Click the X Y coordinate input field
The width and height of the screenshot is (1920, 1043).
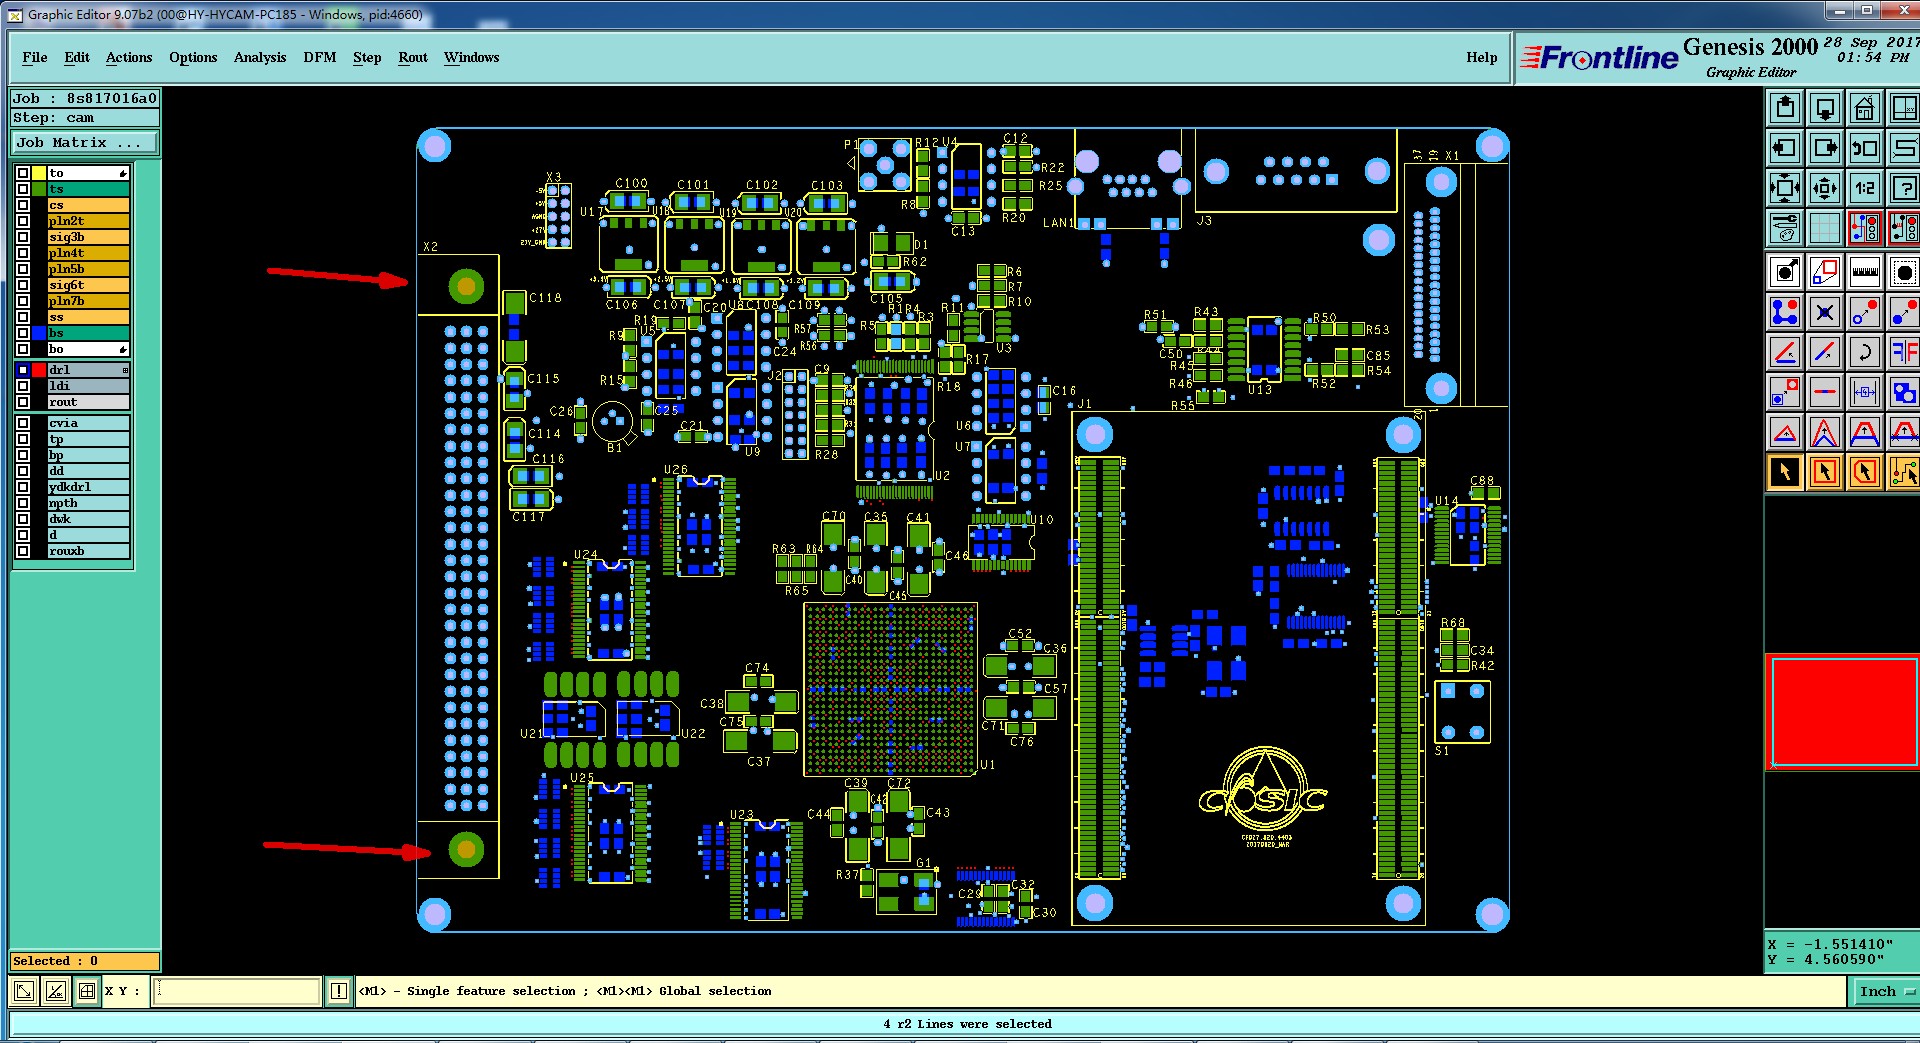[236, 991]
